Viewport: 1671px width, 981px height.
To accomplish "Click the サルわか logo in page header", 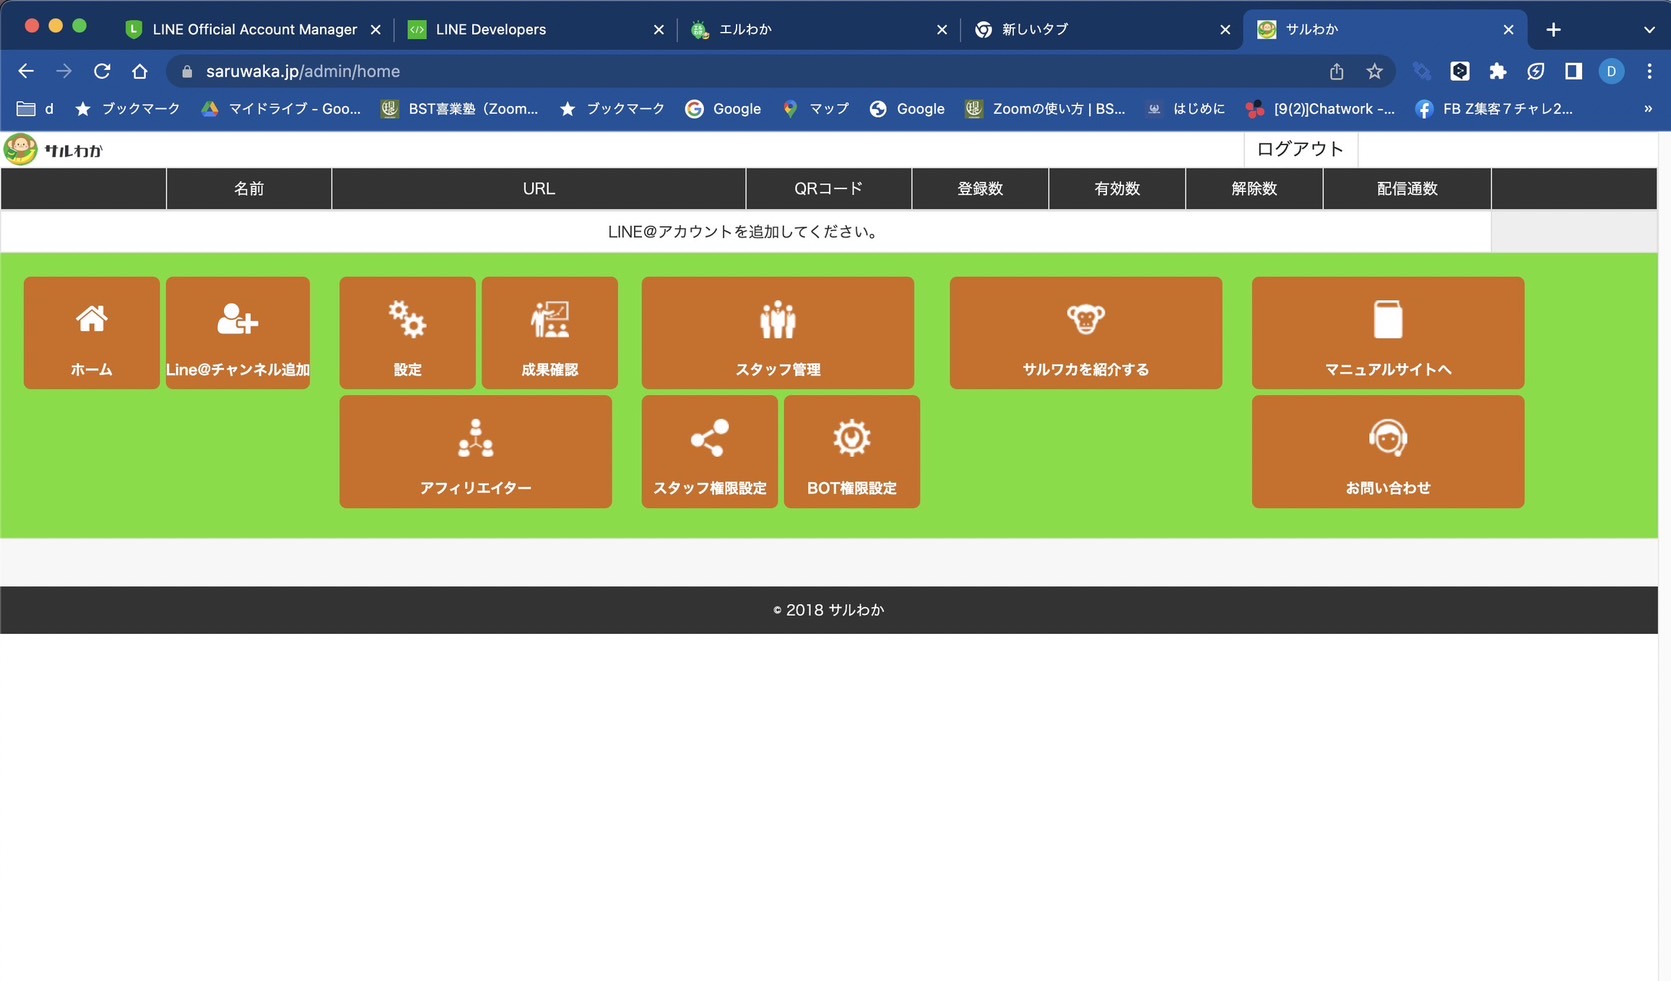I will point(53,150).
